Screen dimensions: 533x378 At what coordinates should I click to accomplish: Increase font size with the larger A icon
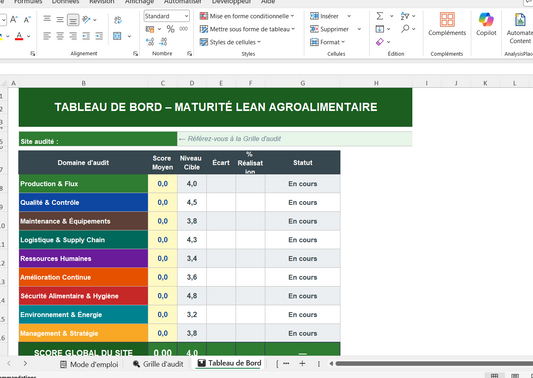[14, 19]
